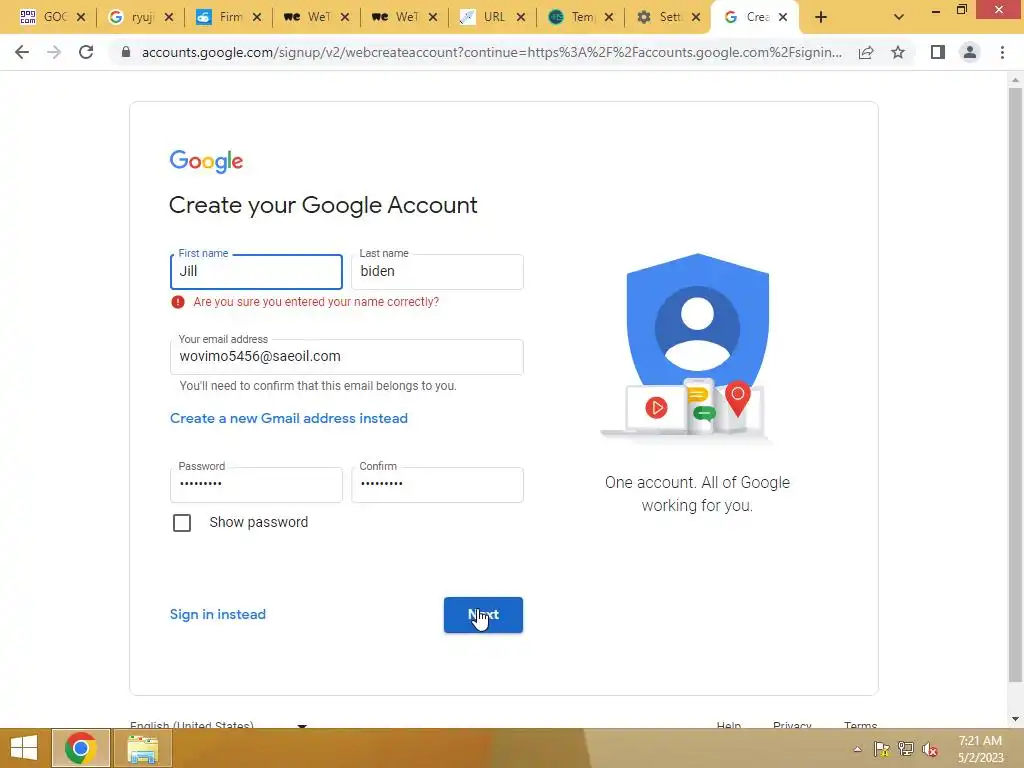Close the Create account tab
1024x768 pixels.
tap(783, 18)
